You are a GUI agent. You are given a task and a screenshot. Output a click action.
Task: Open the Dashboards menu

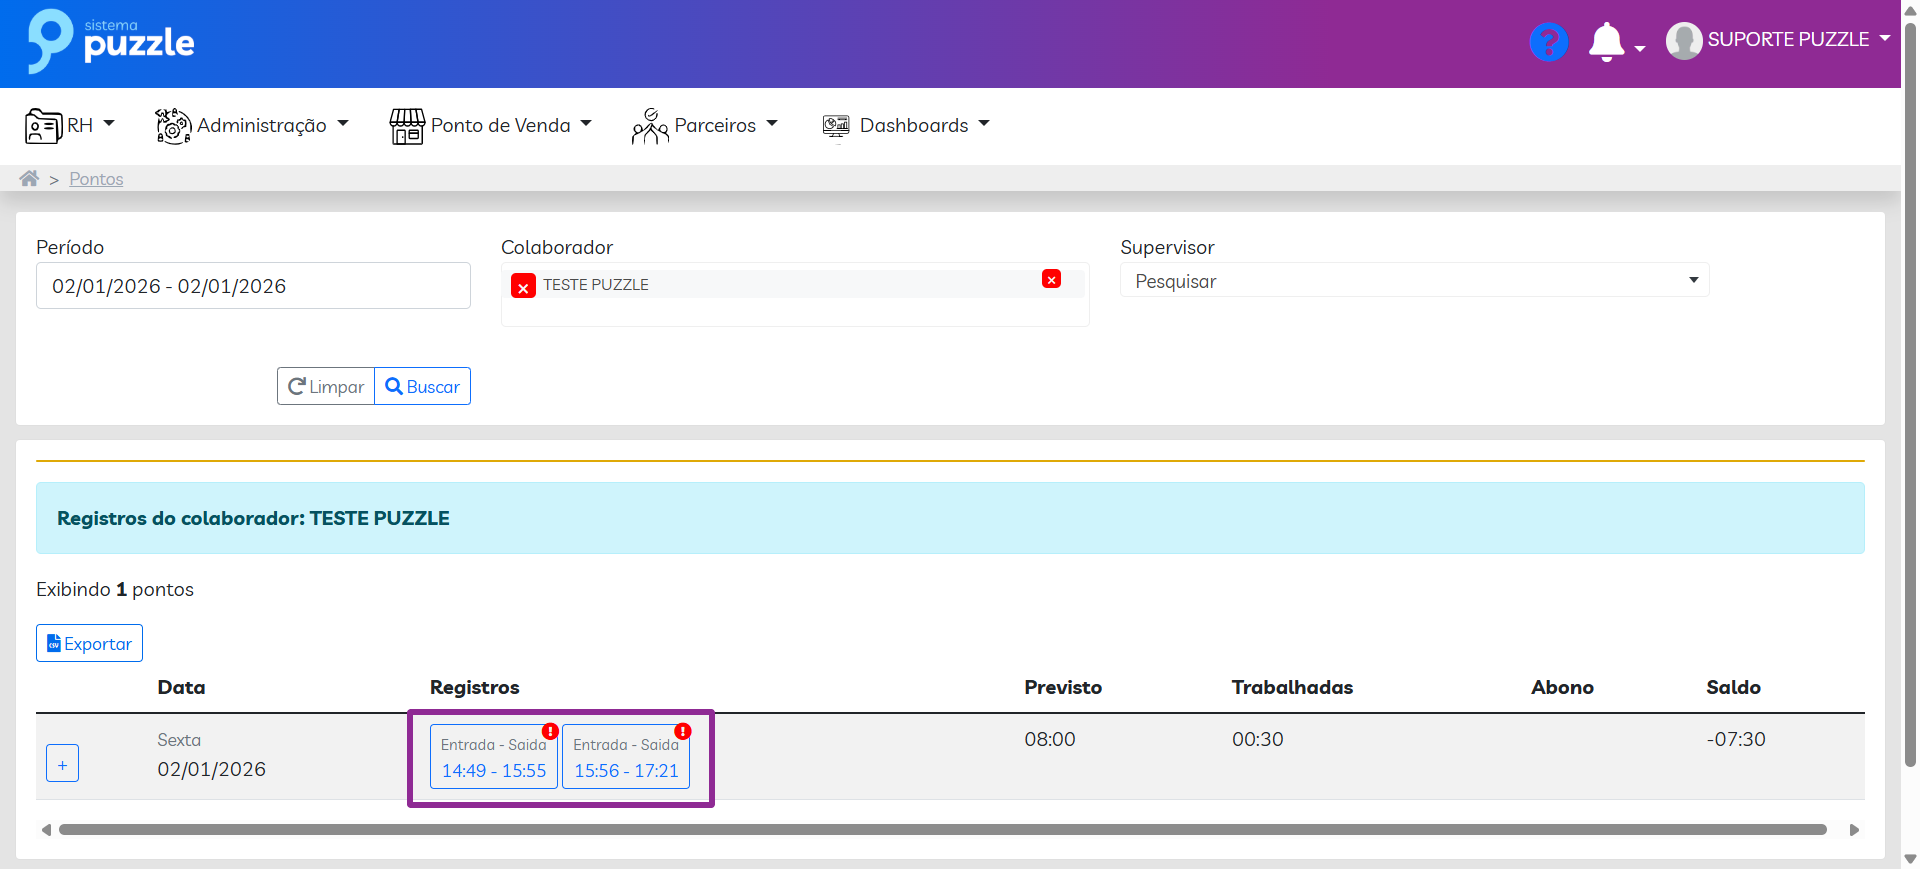click(x=906, y=125)
